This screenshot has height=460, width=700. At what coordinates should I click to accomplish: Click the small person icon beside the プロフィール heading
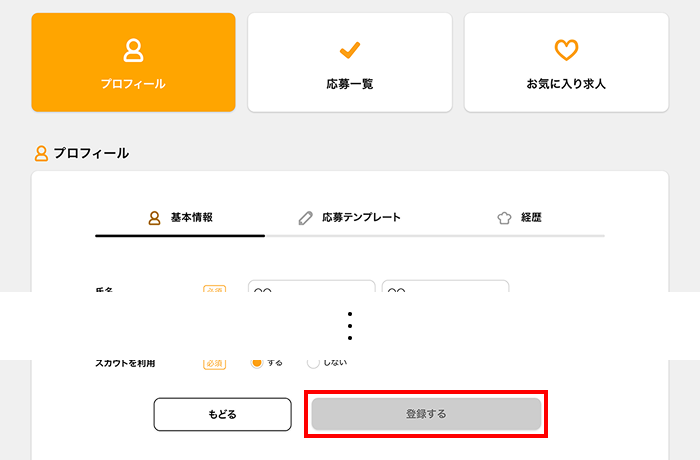click(41, 154)
